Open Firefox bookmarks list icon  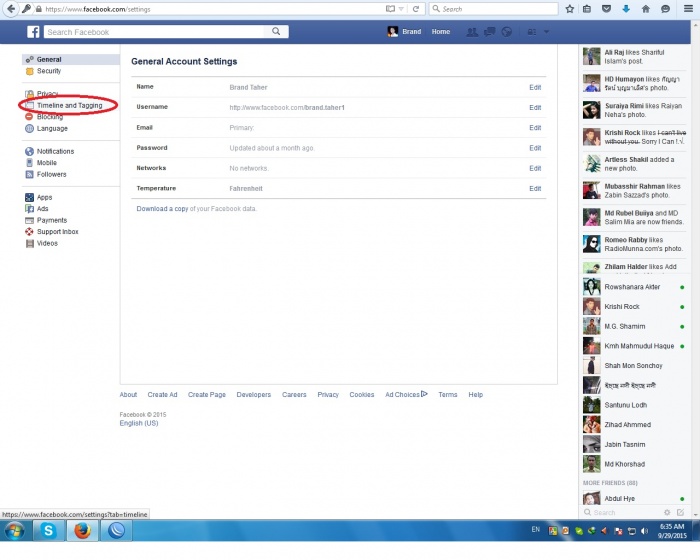[x=587, y=9]
